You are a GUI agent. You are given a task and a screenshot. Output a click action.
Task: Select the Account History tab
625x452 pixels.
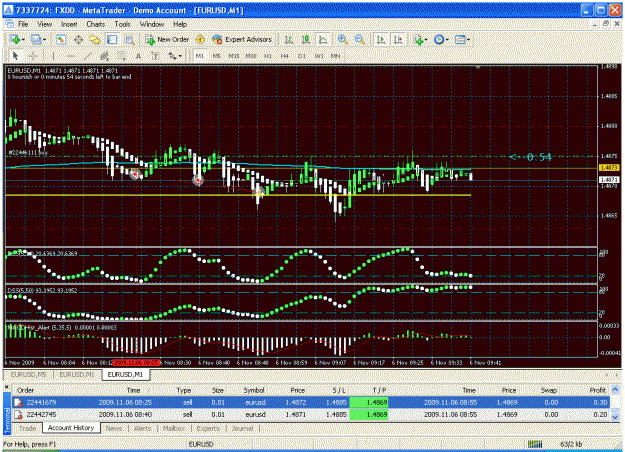coord(71,428)
